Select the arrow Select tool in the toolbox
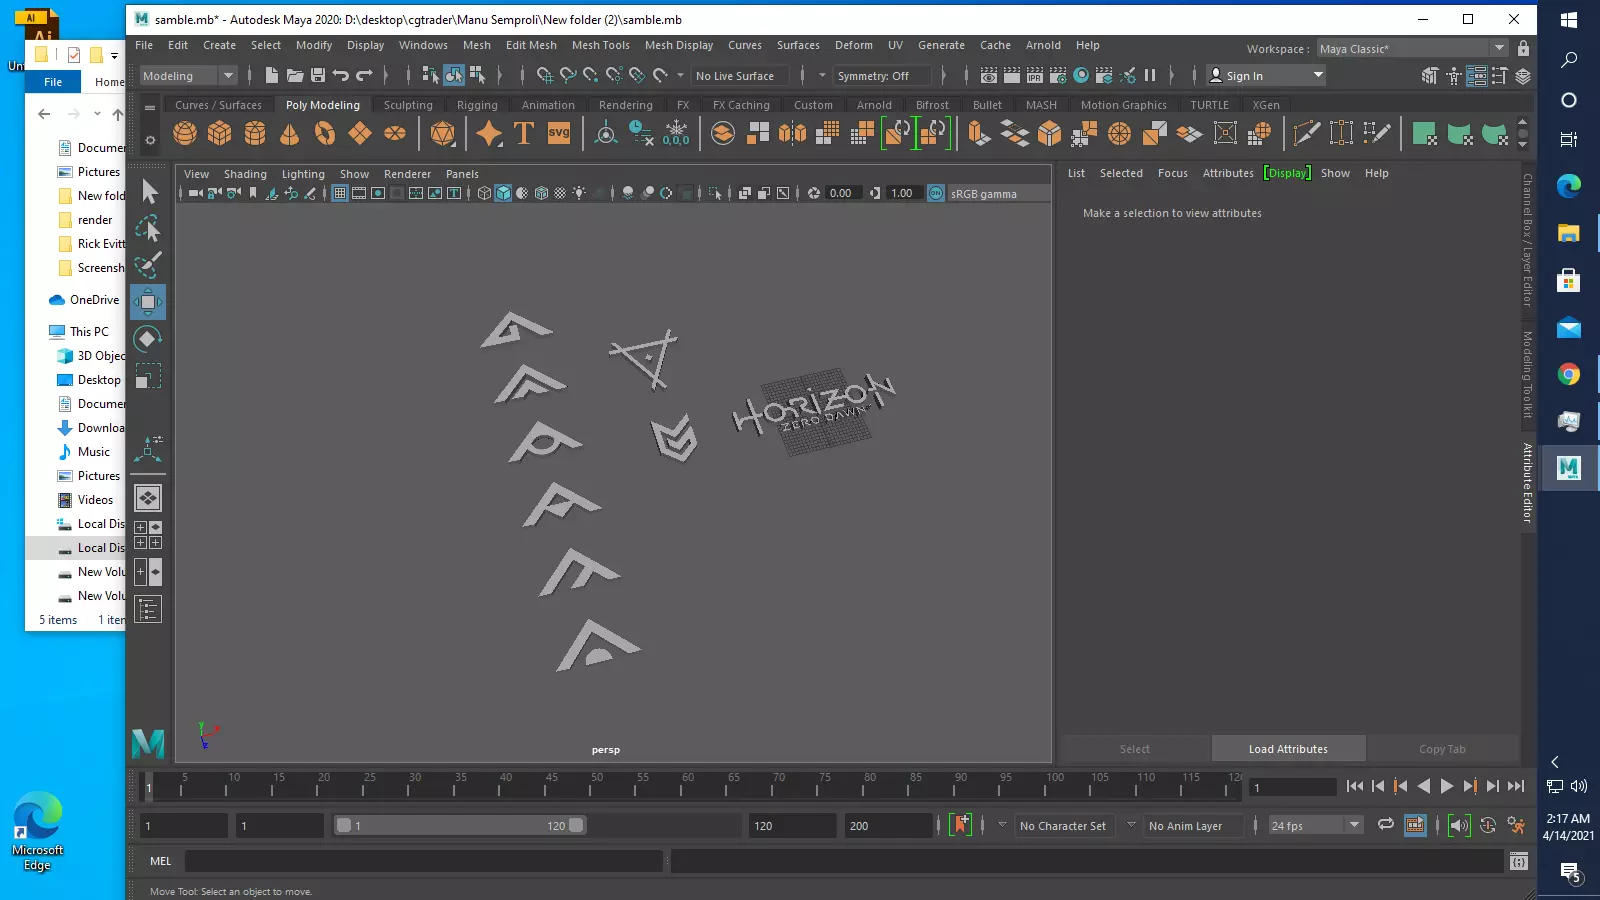Image resolution: width=1600 pixels, height=900 pixels. point(148,191)
